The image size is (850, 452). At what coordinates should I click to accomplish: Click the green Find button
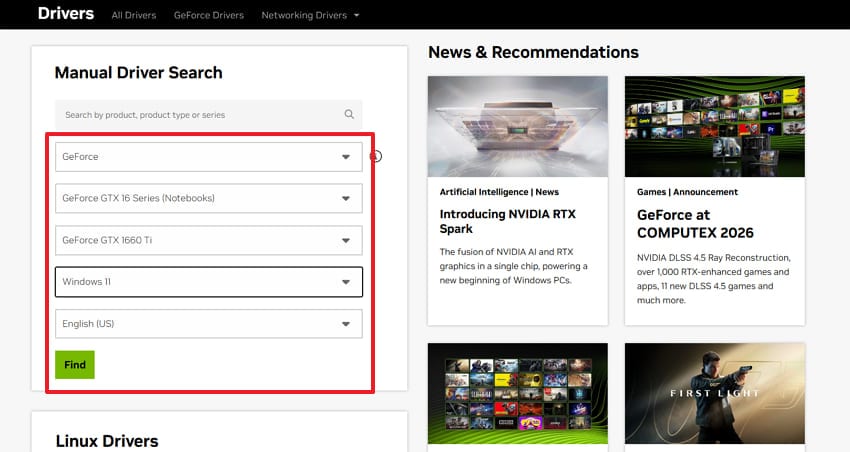[x=75, y=365]
